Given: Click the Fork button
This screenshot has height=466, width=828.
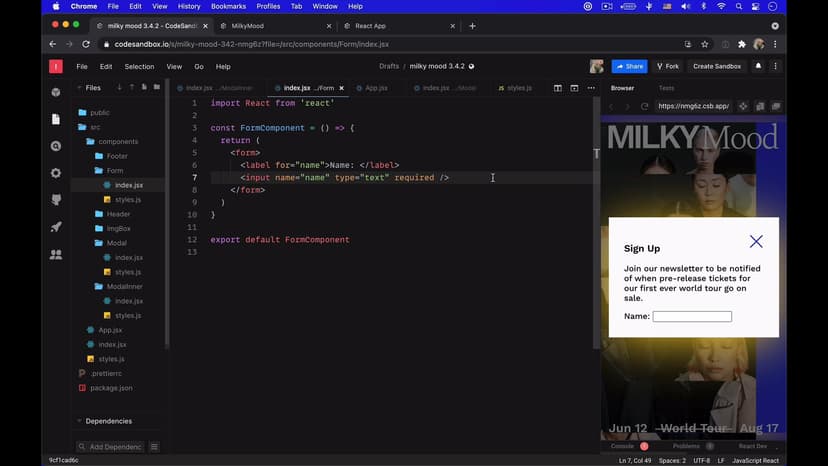Looking at the screenshot, I should (x=667, y=66).
